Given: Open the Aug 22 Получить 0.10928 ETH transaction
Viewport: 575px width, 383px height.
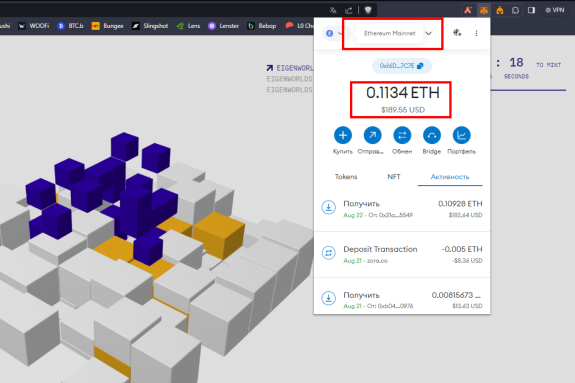Looking at the screenshot, I should click(x=402, y=209).
